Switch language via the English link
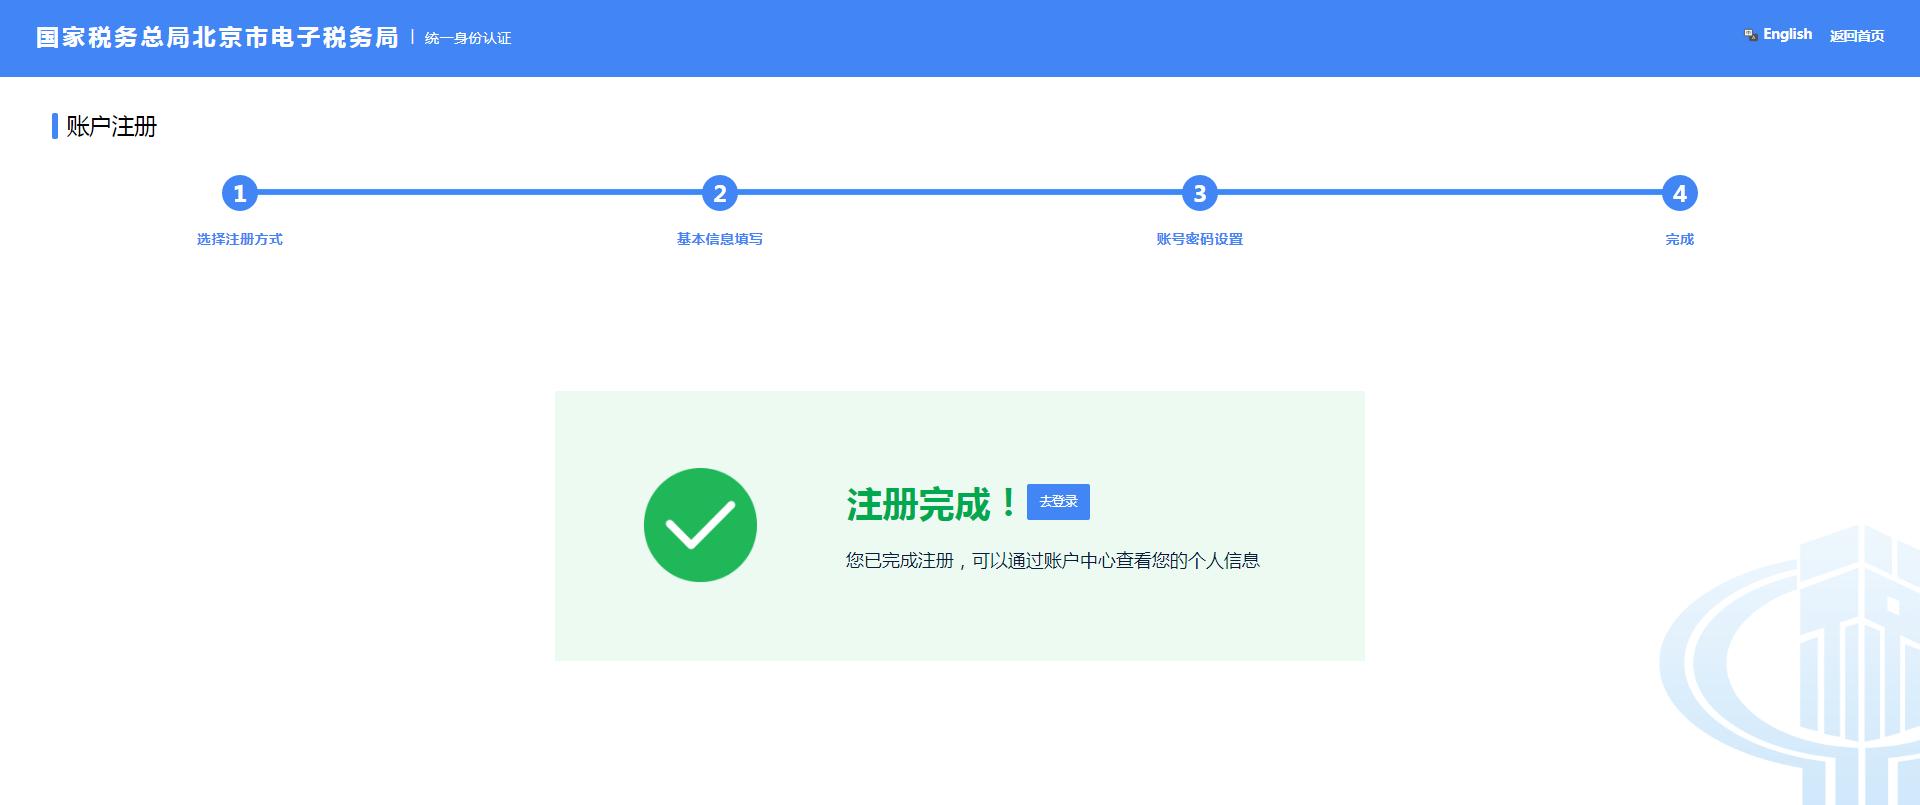The height and width of the screenshot is (805, 1920). coord(1787,35)
